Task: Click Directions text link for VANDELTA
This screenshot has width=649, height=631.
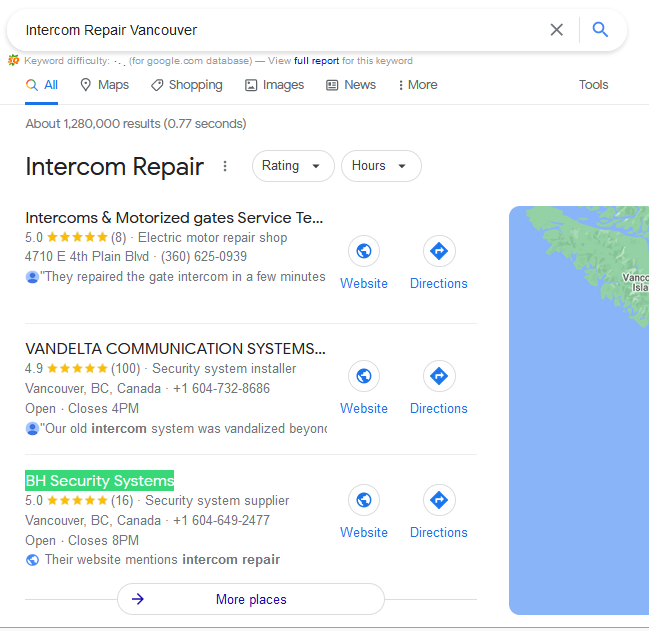Action: click(x=439, y=408)
